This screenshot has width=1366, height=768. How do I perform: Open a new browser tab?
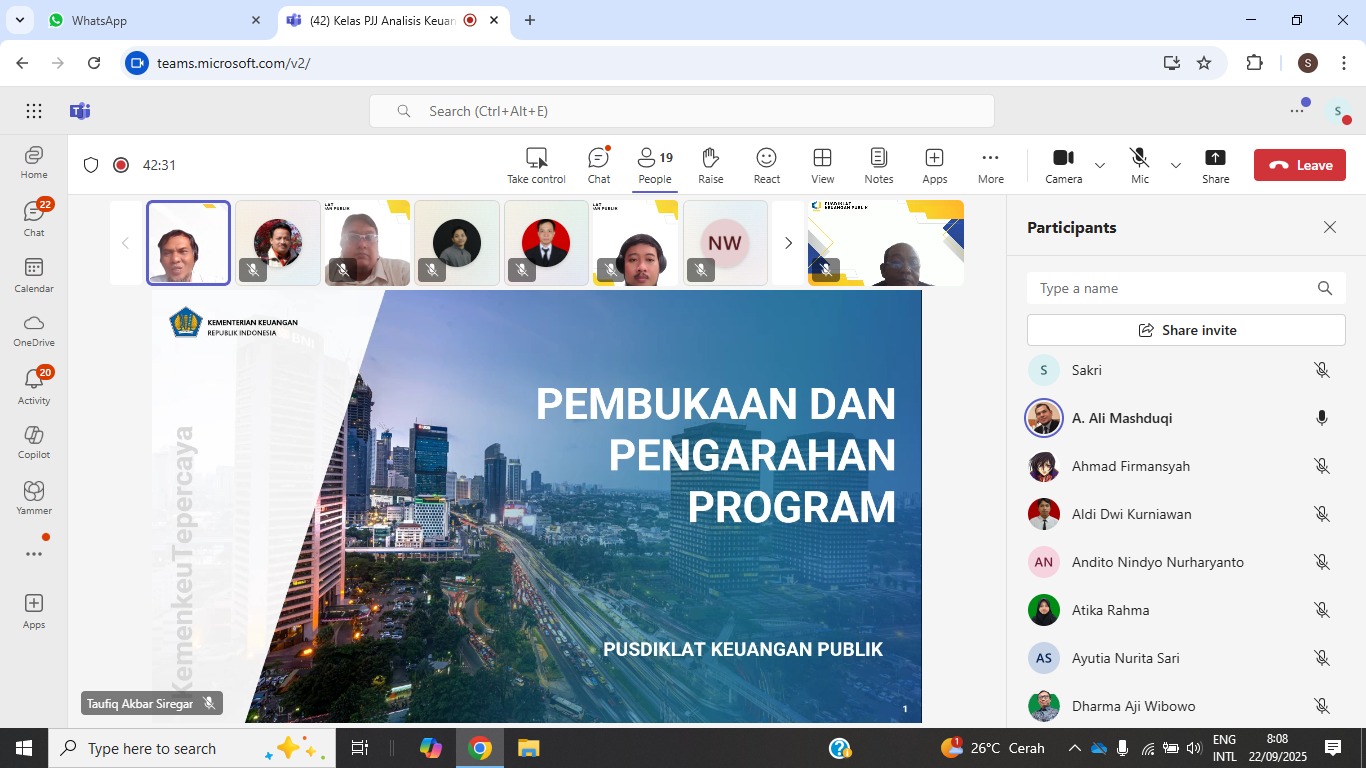(x=530, y=20)
